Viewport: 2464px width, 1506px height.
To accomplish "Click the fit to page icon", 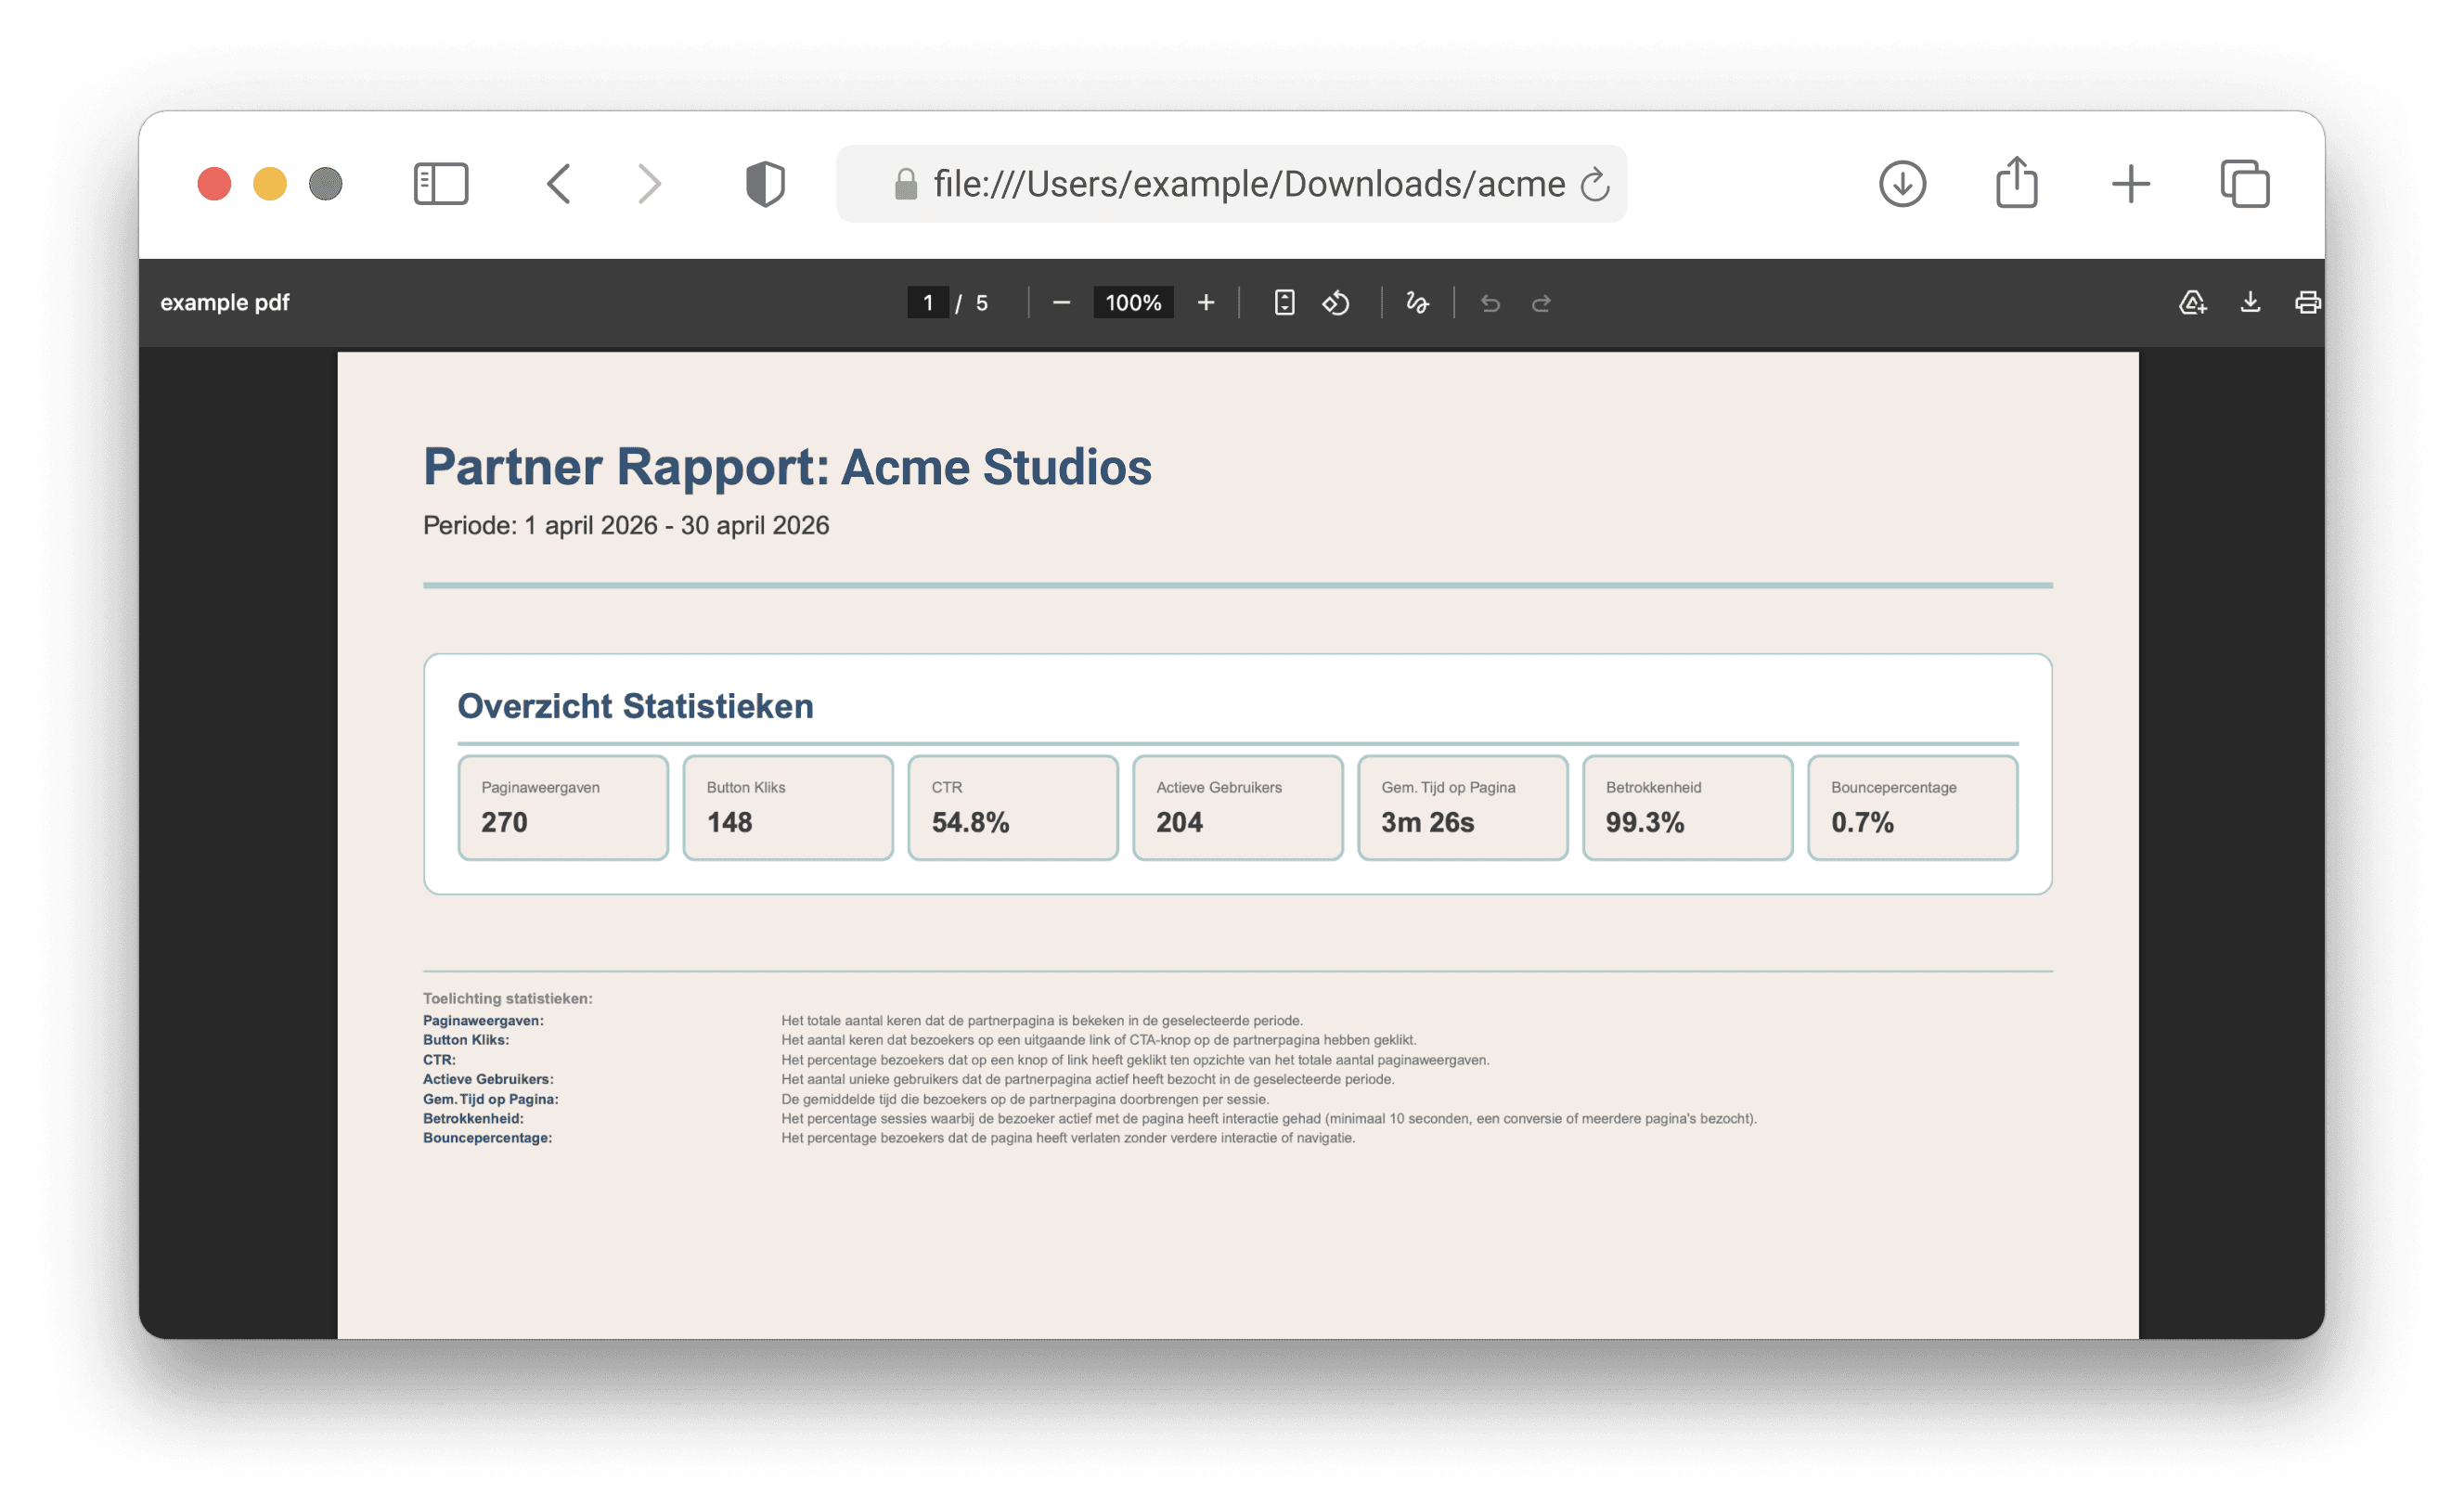I will tap(1284, 302).
